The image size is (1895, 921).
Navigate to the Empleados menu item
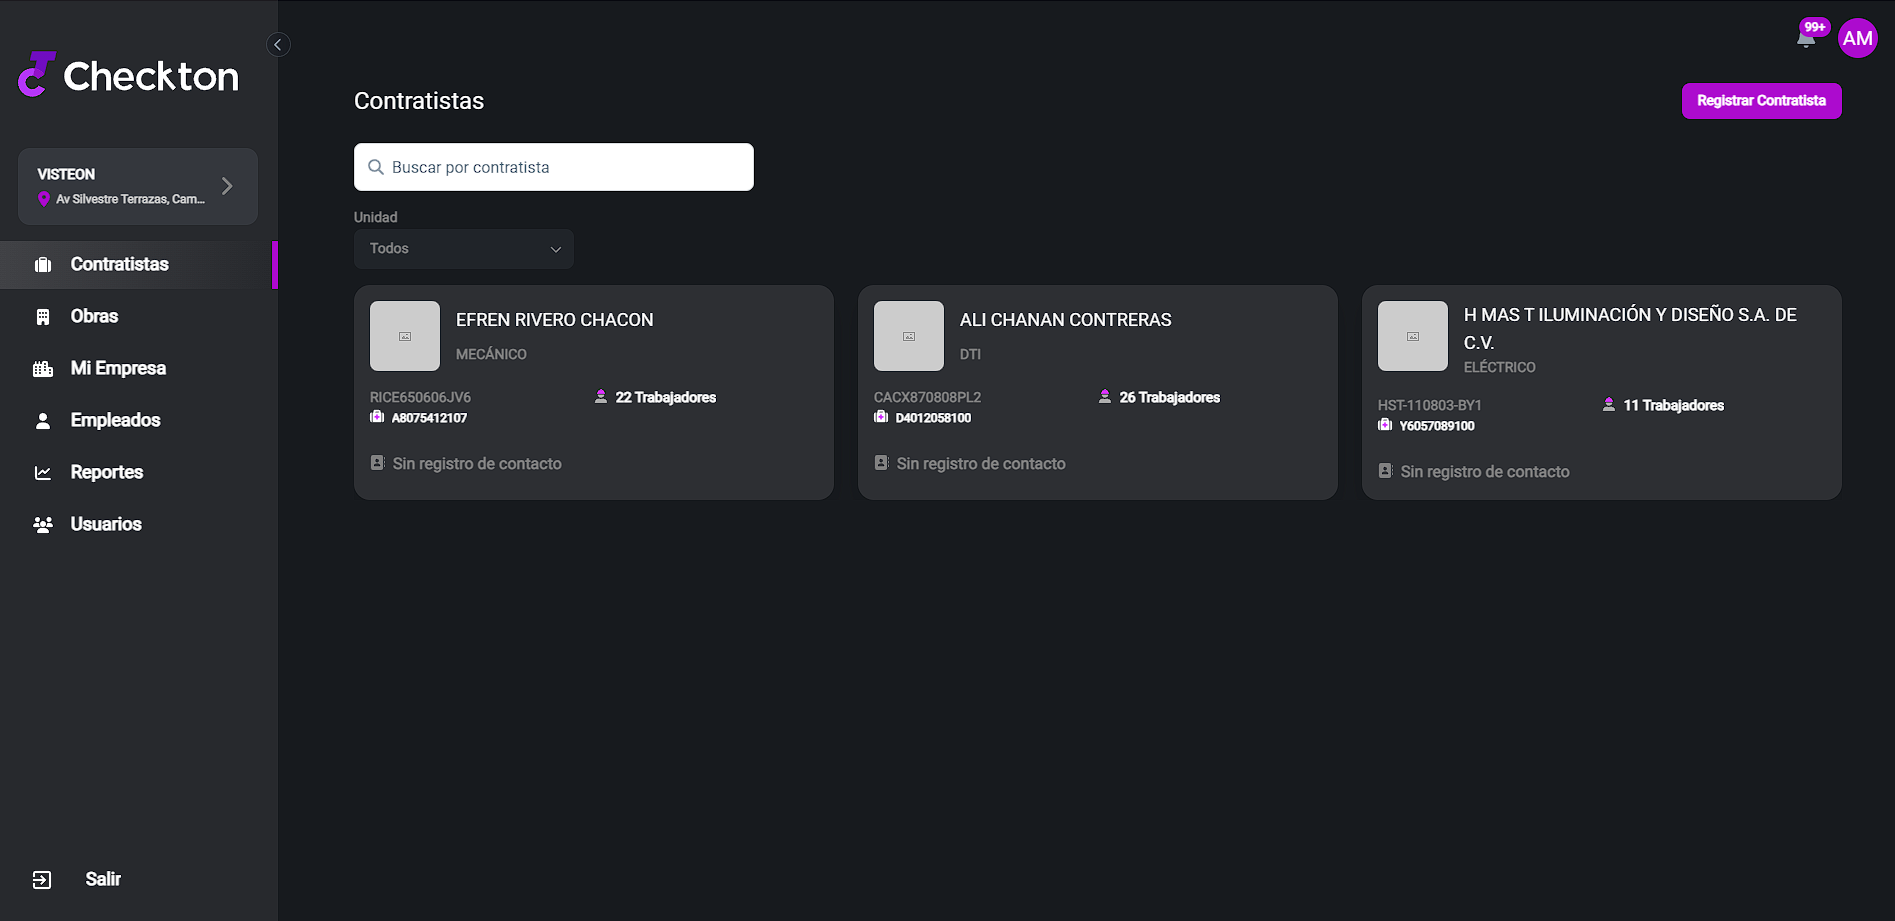tap(138, 421)
